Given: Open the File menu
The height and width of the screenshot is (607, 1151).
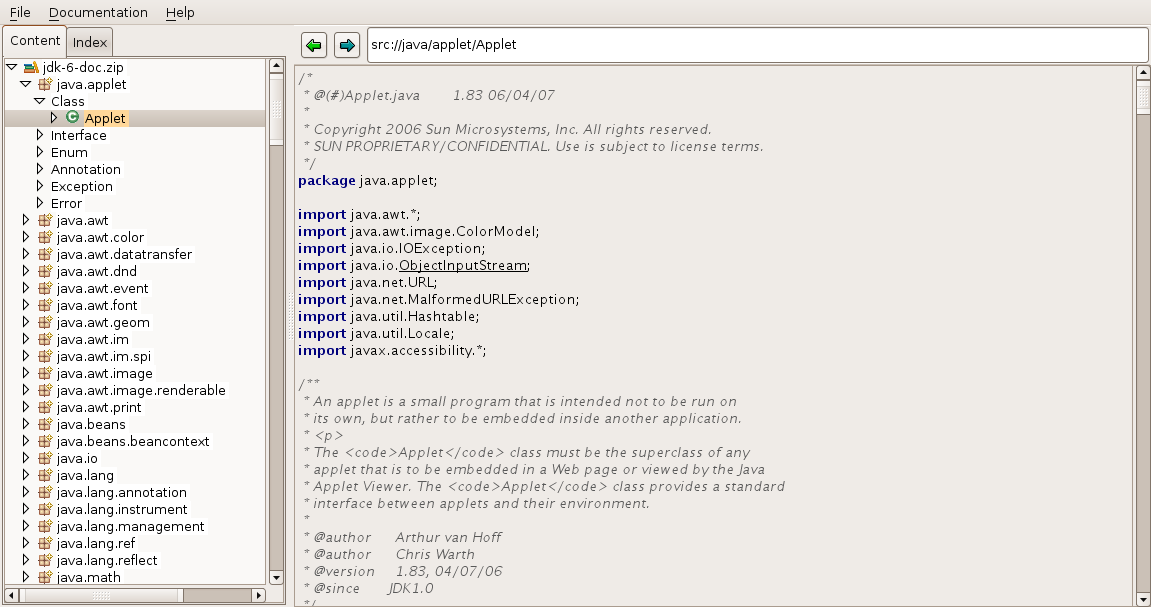Looking at the screenshot, I should tap(20, 12).
